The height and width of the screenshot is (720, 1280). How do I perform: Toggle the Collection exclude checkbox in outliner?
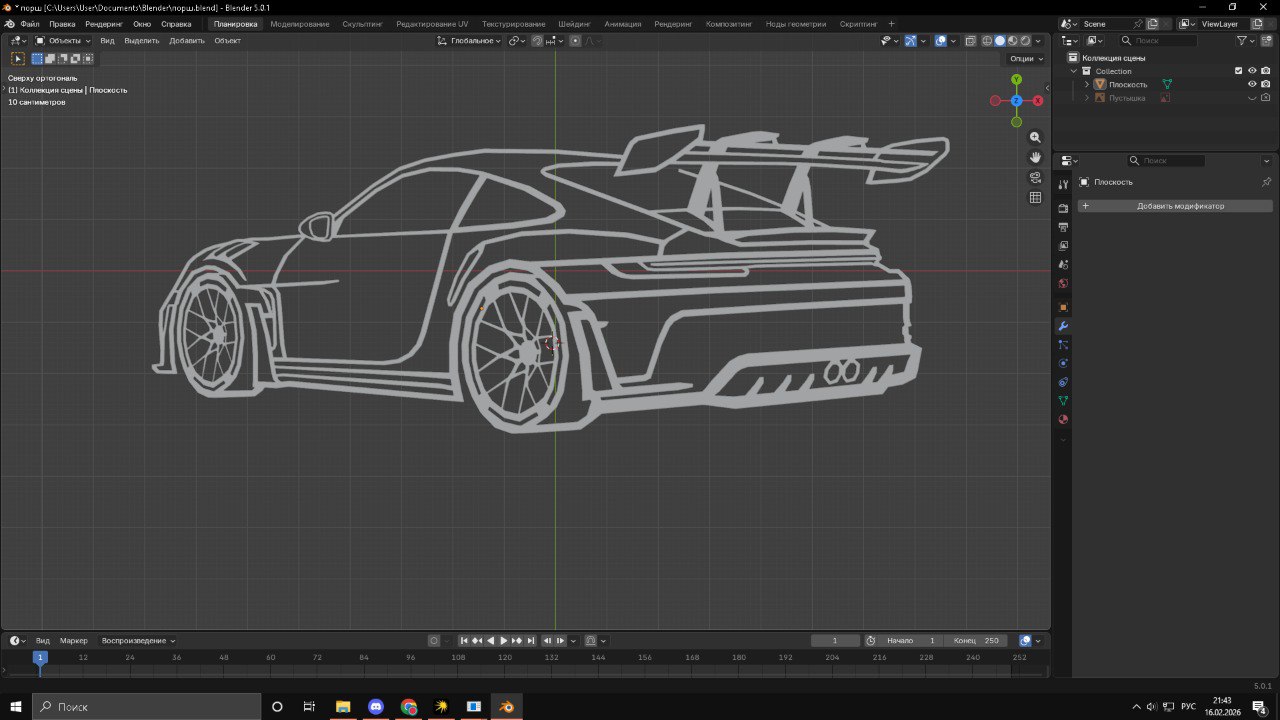click(1238, 71)
